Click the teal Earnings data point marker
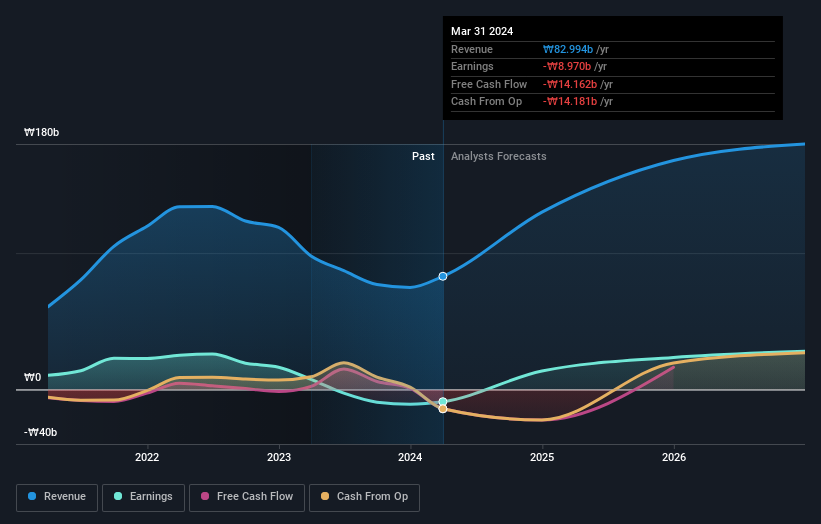Screen dimensions: 821x524 [x=443, y=402]
